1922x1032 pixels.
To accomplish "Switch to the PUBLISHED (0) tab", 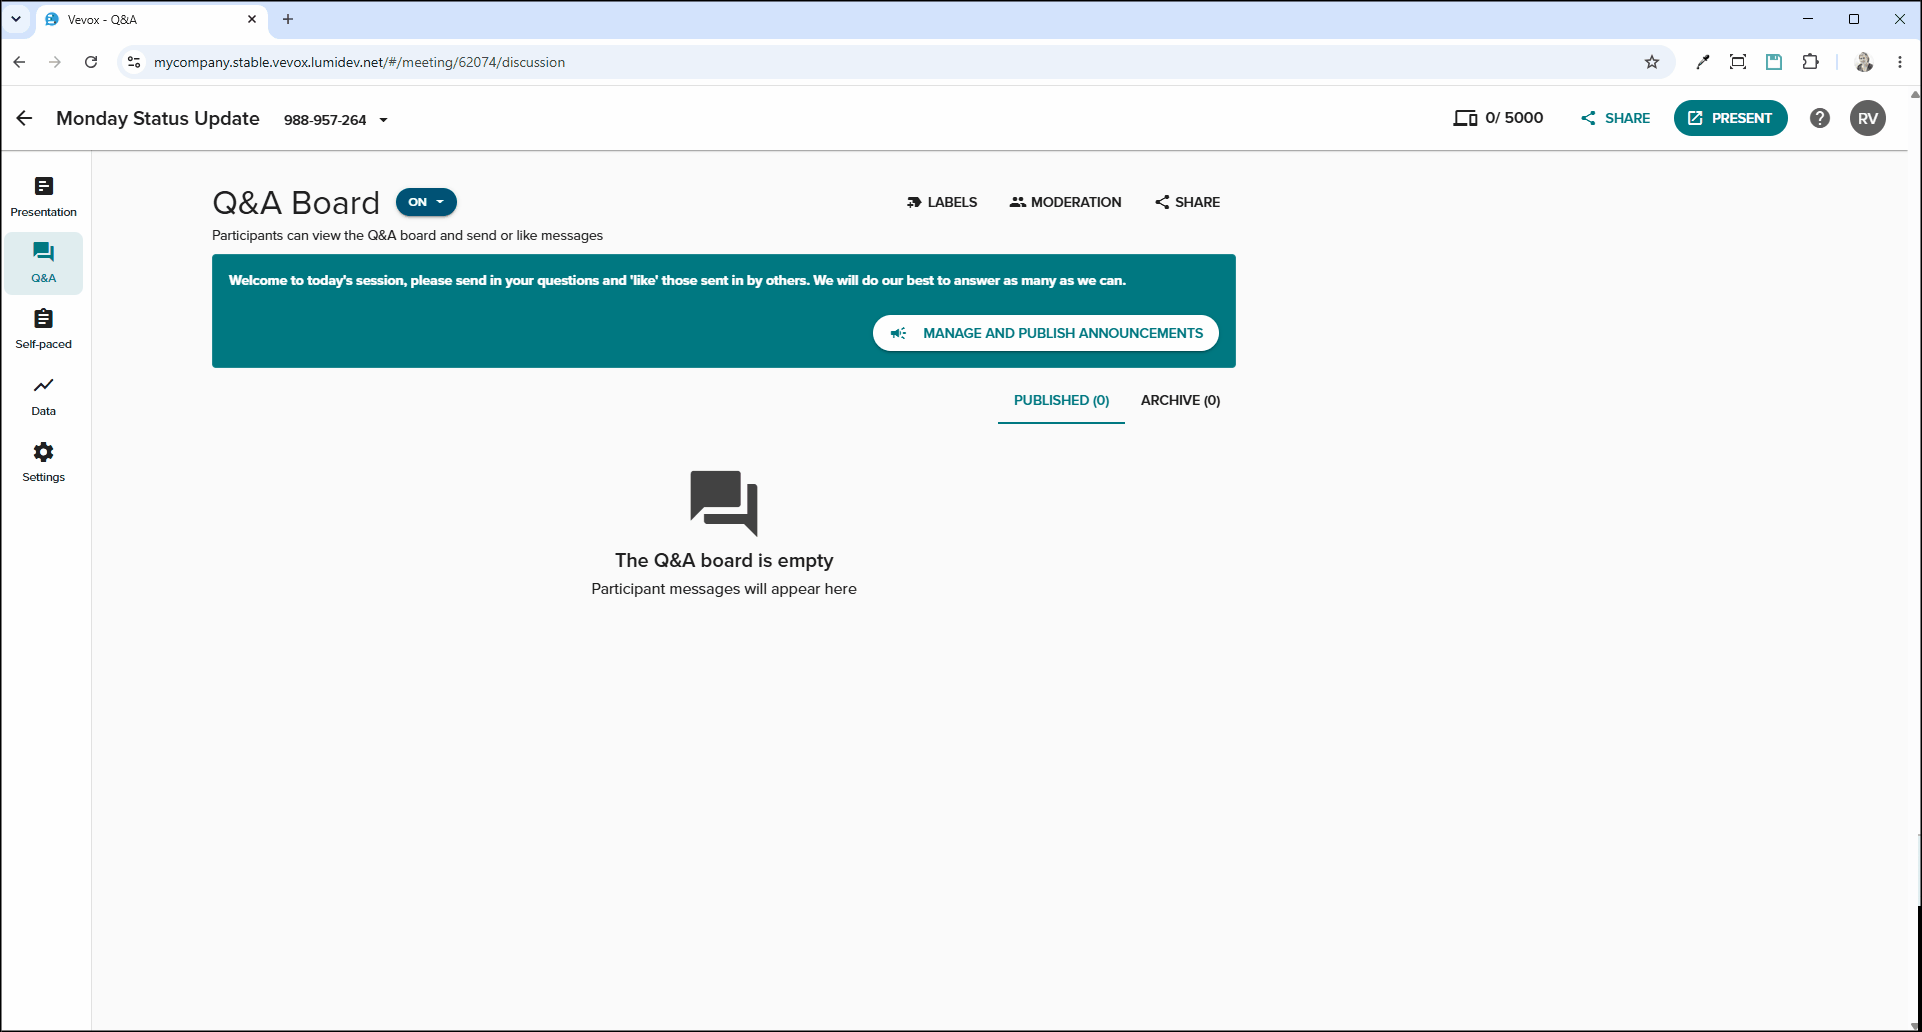I will click(1061, 401).
